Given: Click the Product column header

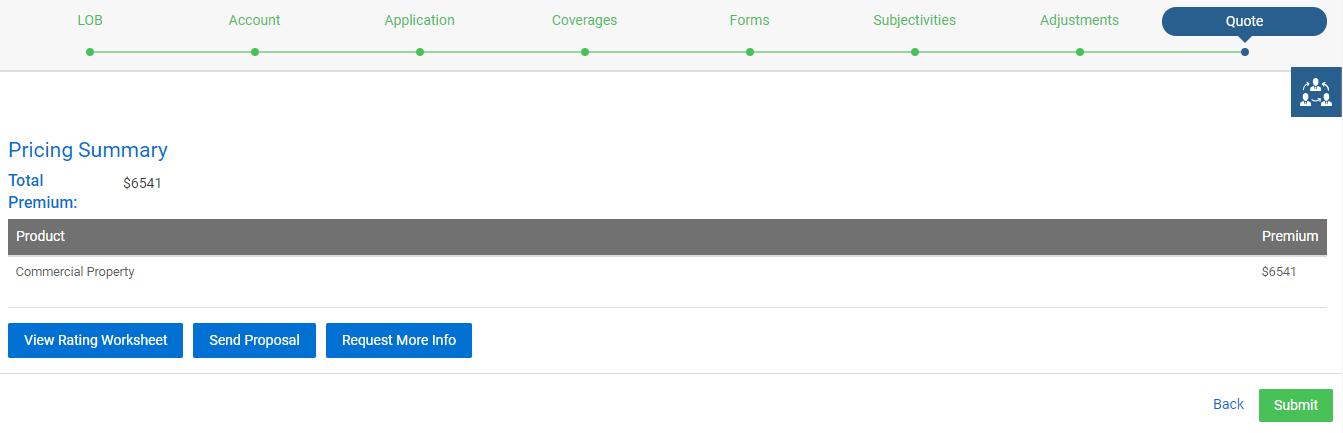Looking at the screenshot, I should point(40,236).
